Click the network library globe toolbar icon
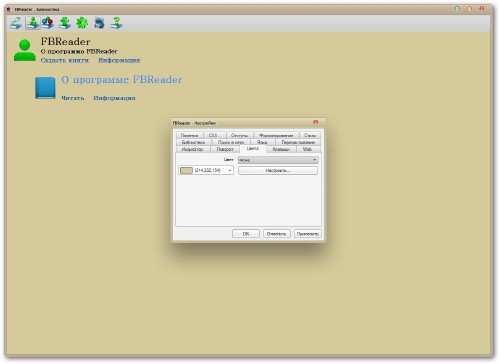The image size is (500, 364). [99, 23]
